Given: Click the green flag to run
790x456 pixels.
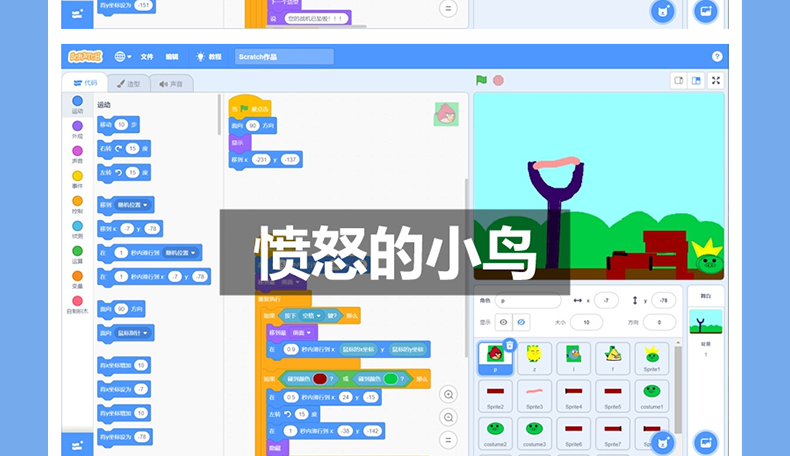Looking at the screenshot, I should click(x=482, y=80).
